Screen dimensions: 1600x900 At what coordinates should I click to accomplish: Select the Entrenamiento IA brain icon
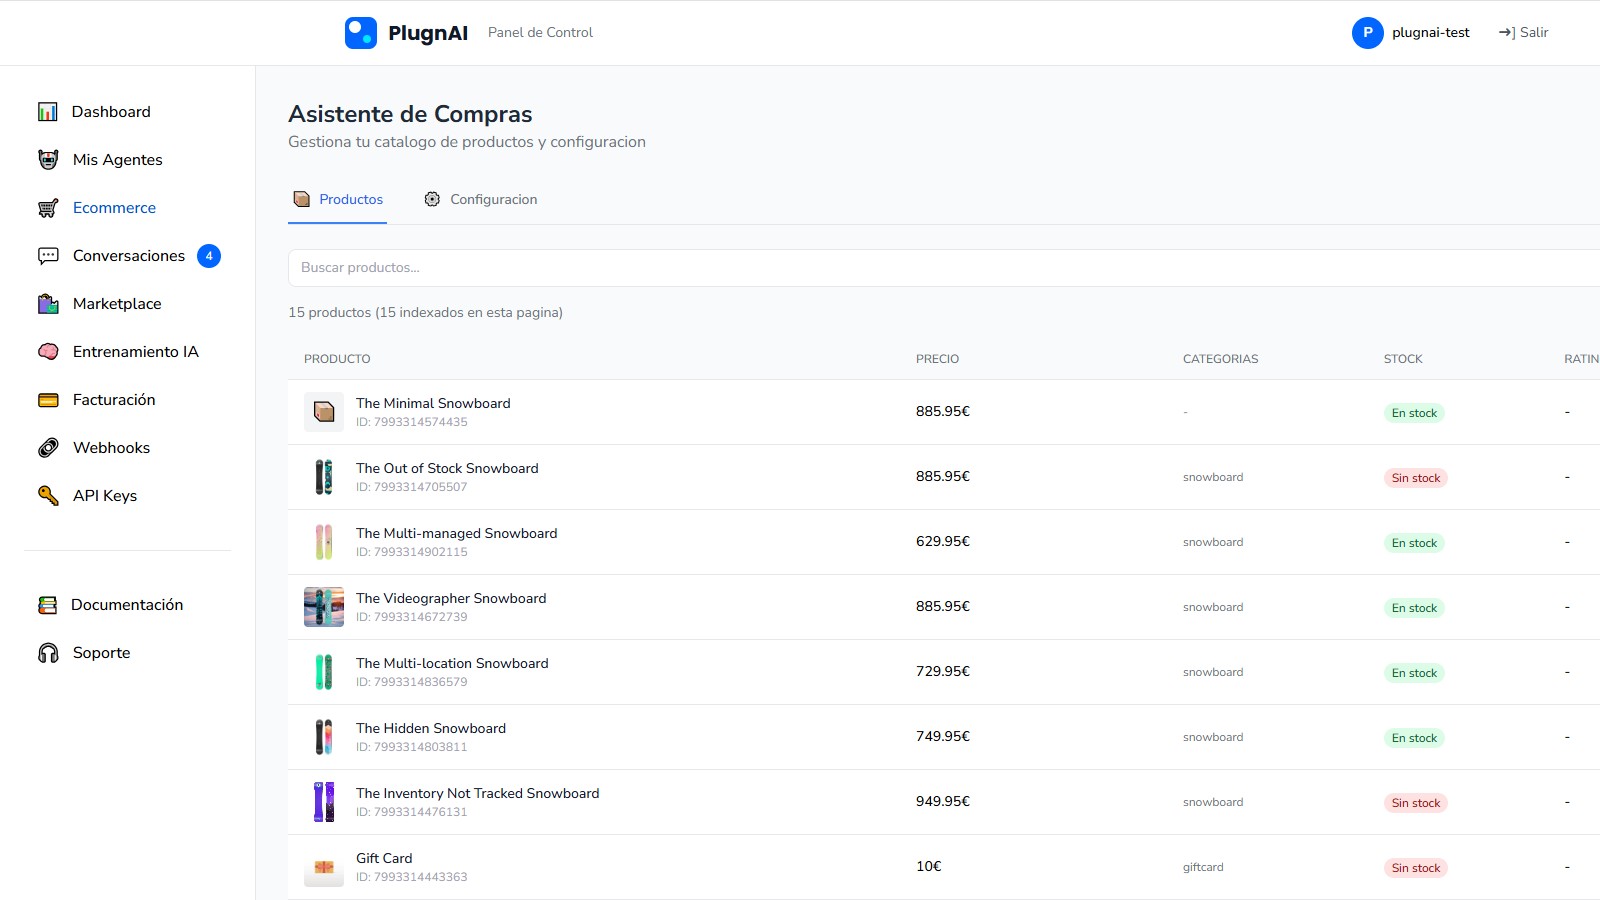tap(46, 351)
